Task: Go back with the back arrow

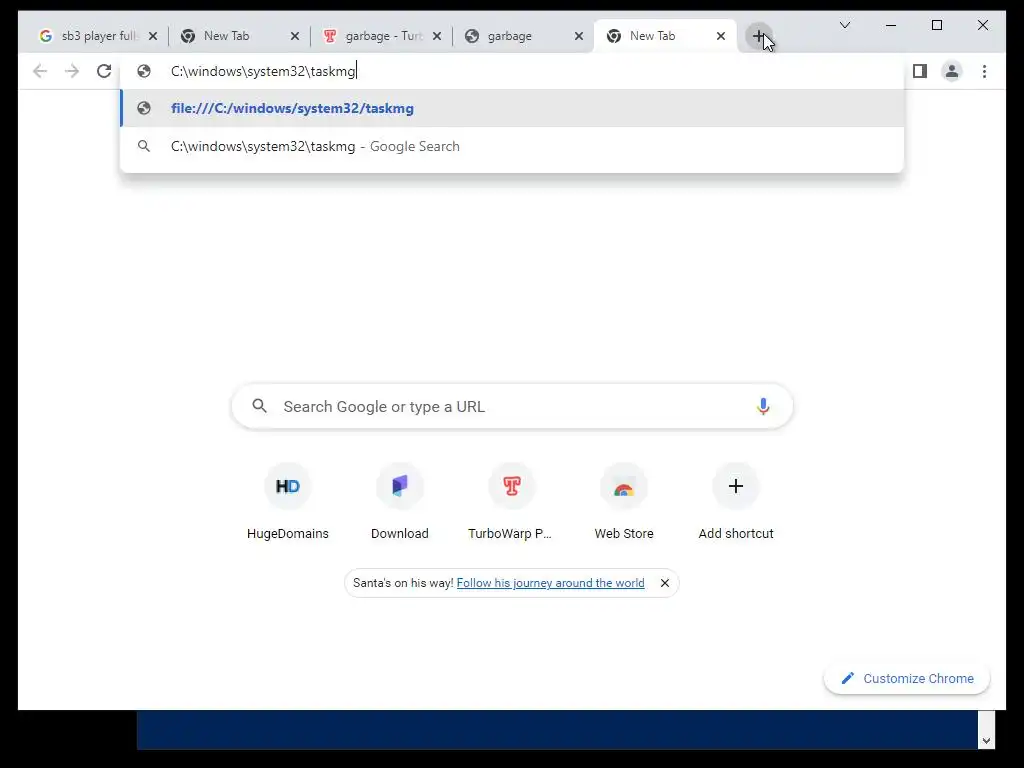Action: point(40,71)
